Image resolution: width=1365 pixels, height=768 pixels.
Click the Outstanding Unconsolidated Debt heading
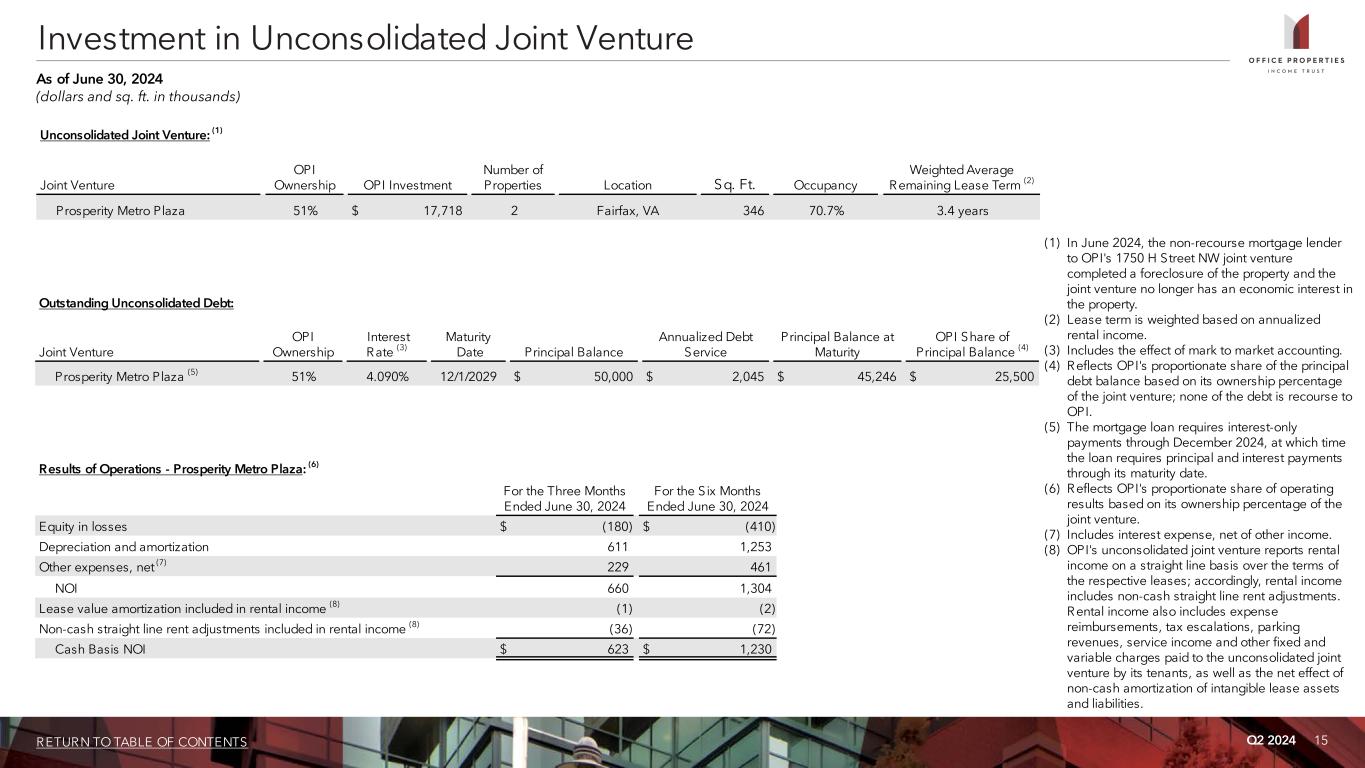(x=136, y=303)
